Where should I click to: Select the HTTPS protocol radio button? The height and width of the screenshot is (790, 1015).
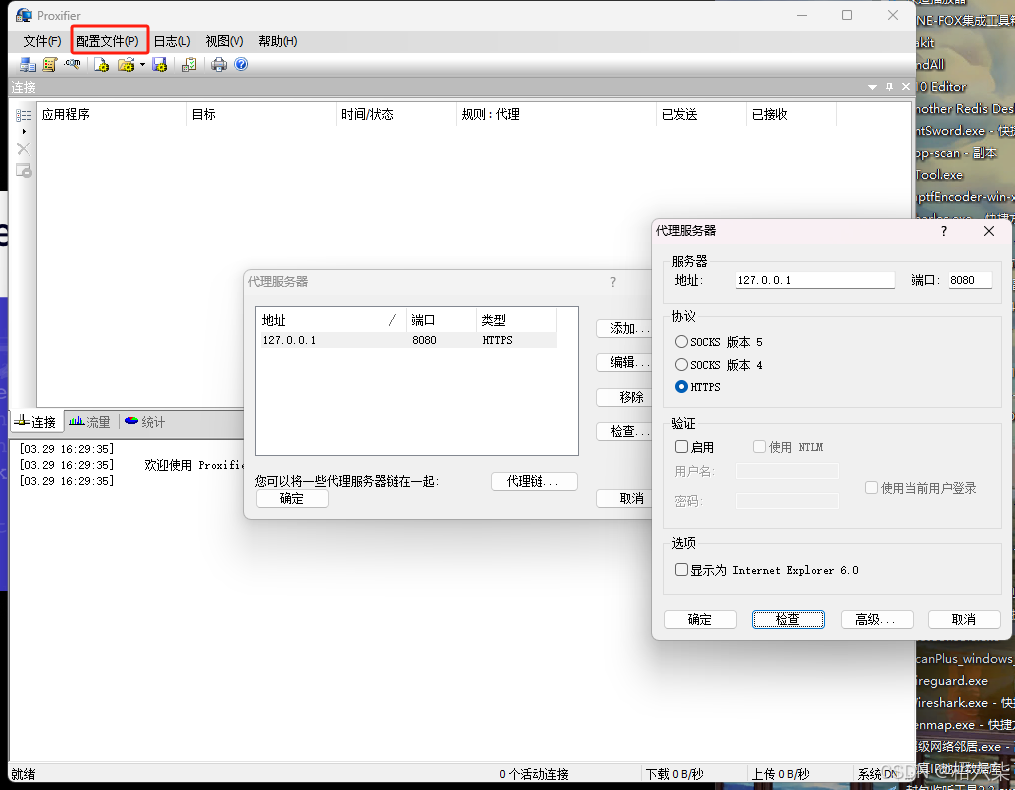tap(681, 387)
